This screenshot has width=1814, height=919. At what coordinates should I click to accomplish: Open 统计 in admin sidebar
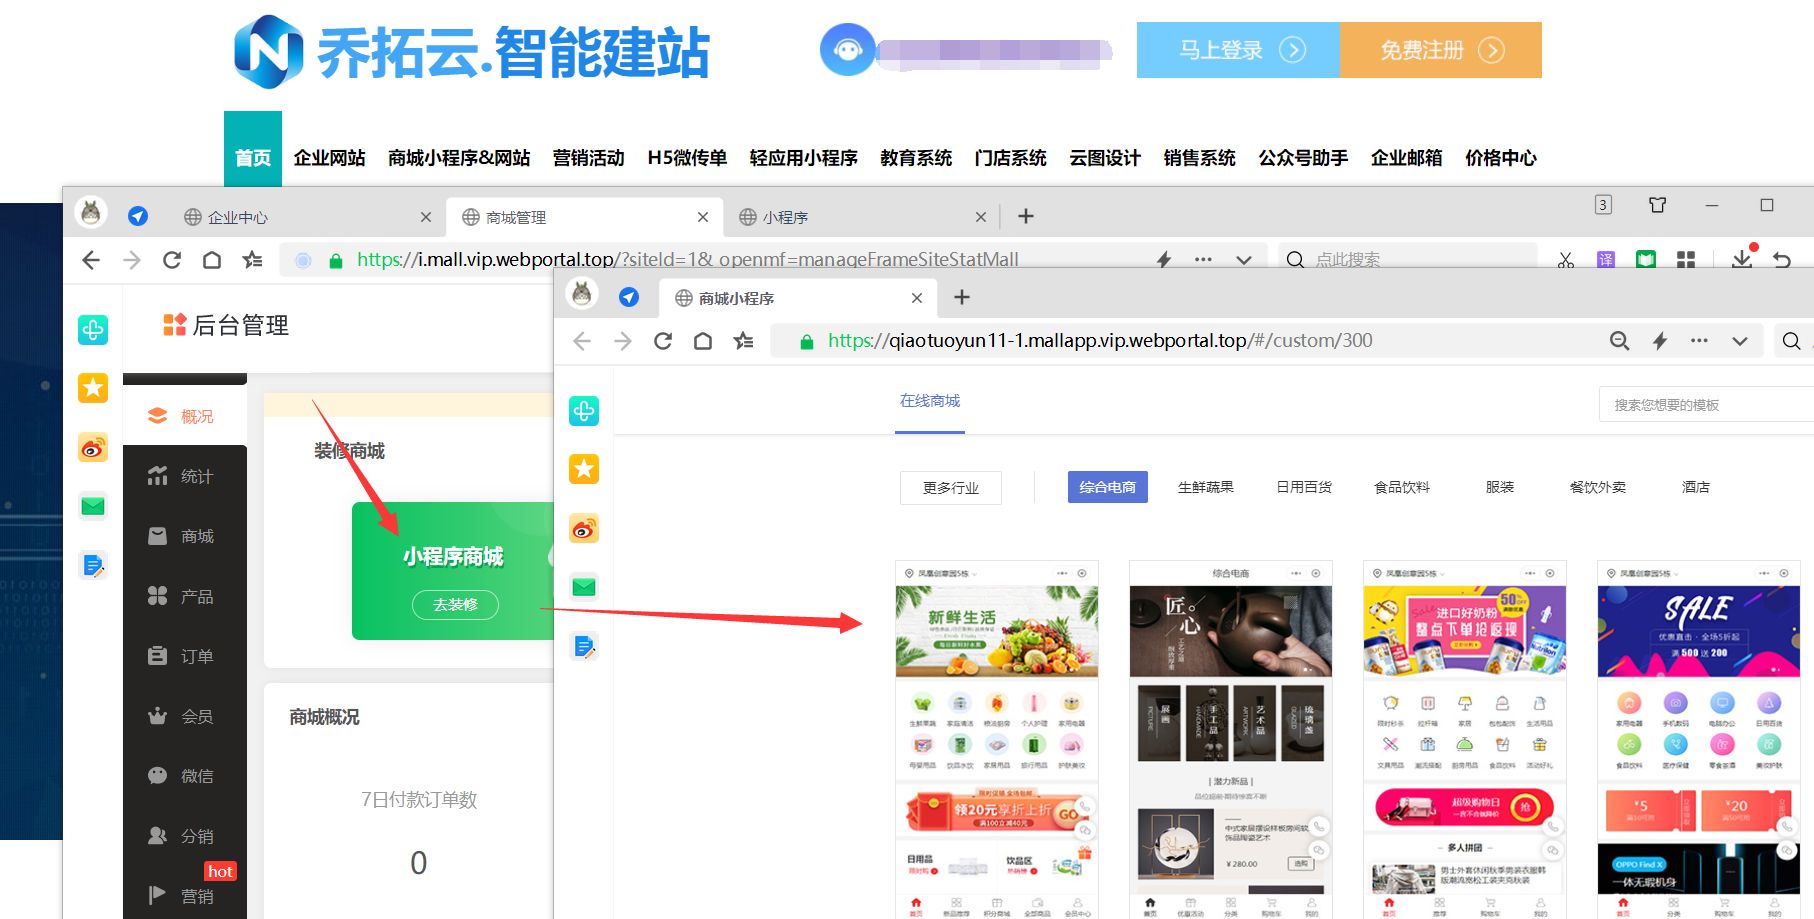click(185, 476)
